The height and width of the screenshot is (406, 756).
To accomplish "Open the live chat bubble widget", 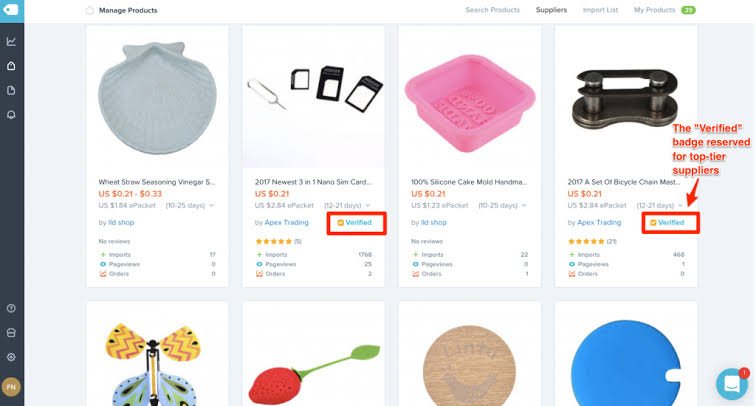I will click(731, 384).
